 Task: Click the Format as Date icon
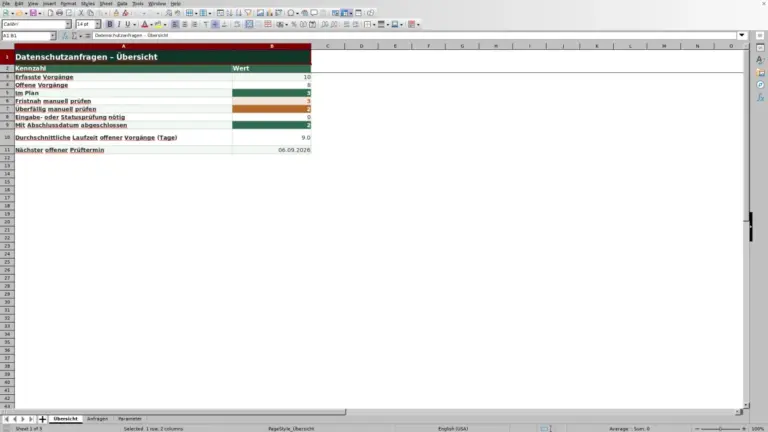coord(312,24)
